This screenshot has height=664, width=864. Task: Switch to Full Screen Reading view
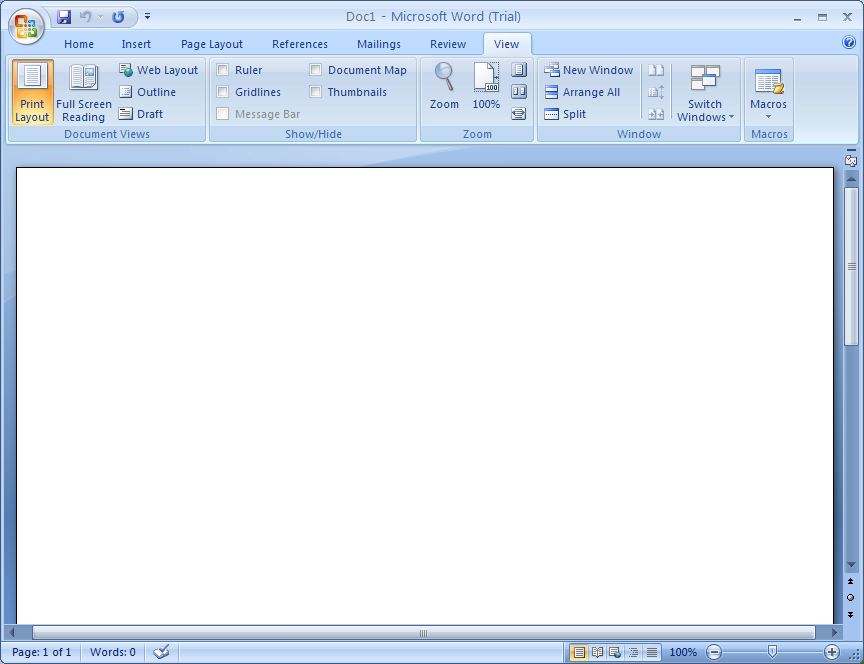point(84,92)
